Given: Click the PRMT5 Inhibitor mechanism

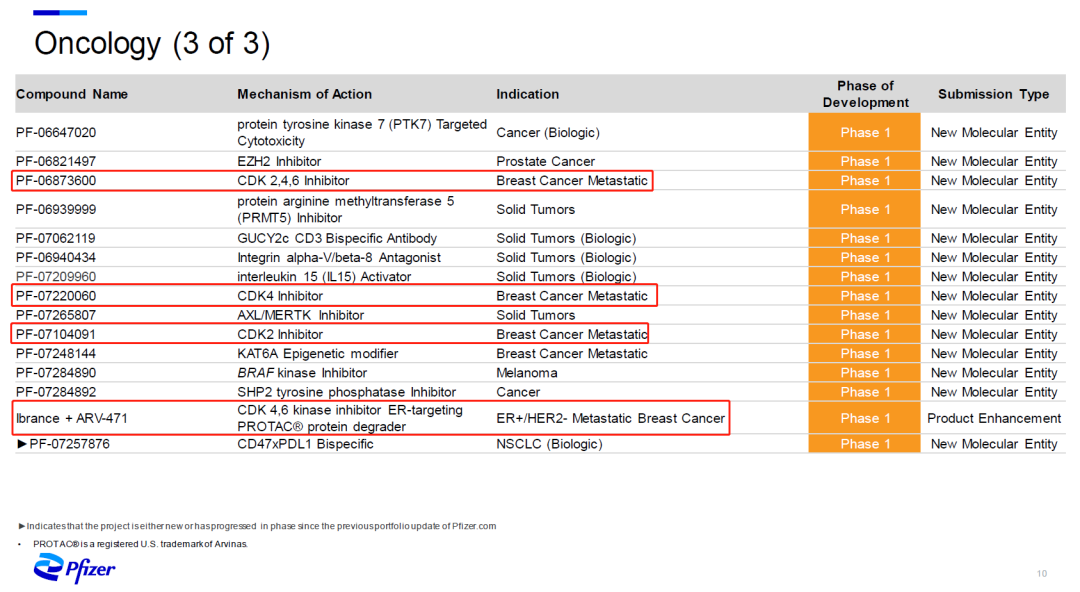Looking at the screenshot, I should click(x=346, y=210).
